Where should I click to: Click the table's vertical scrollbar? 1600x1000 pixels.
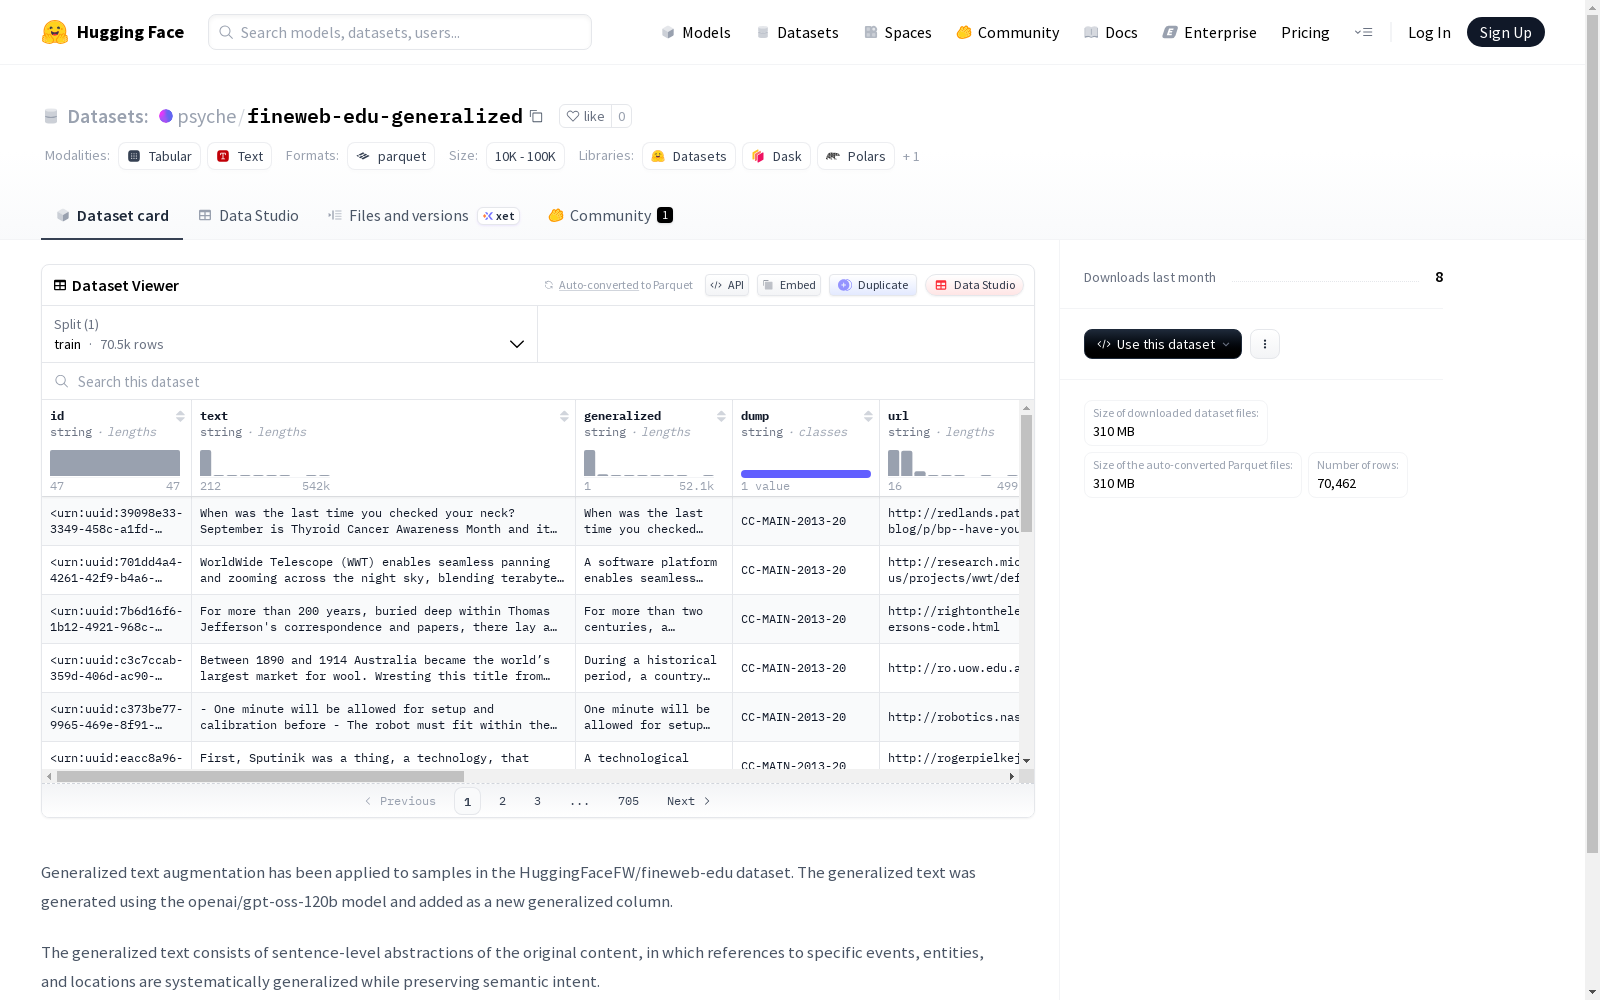click(1026, 473)
